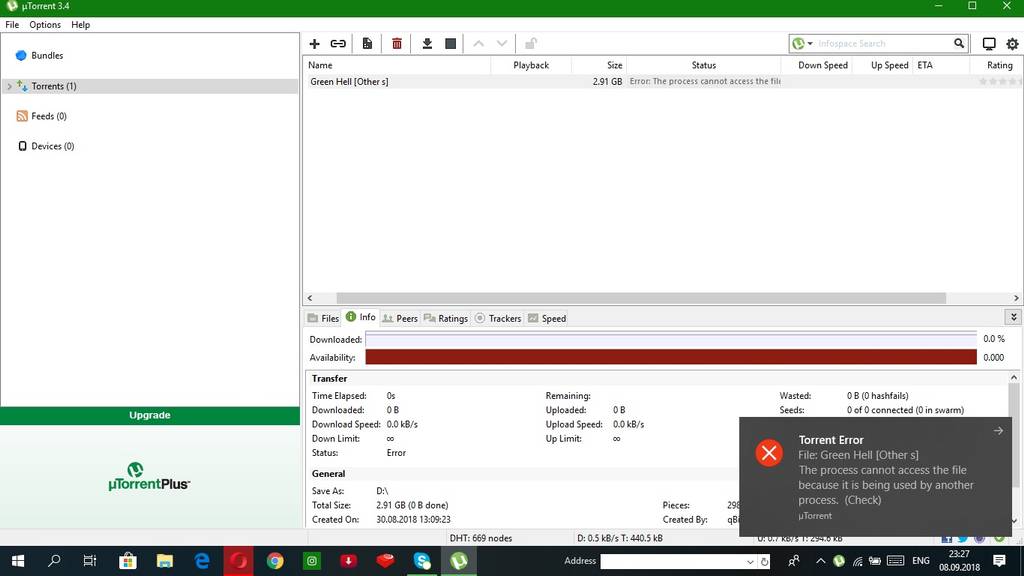Click the search magnifier icon
1024x576 pixels.
coord(959,43)
